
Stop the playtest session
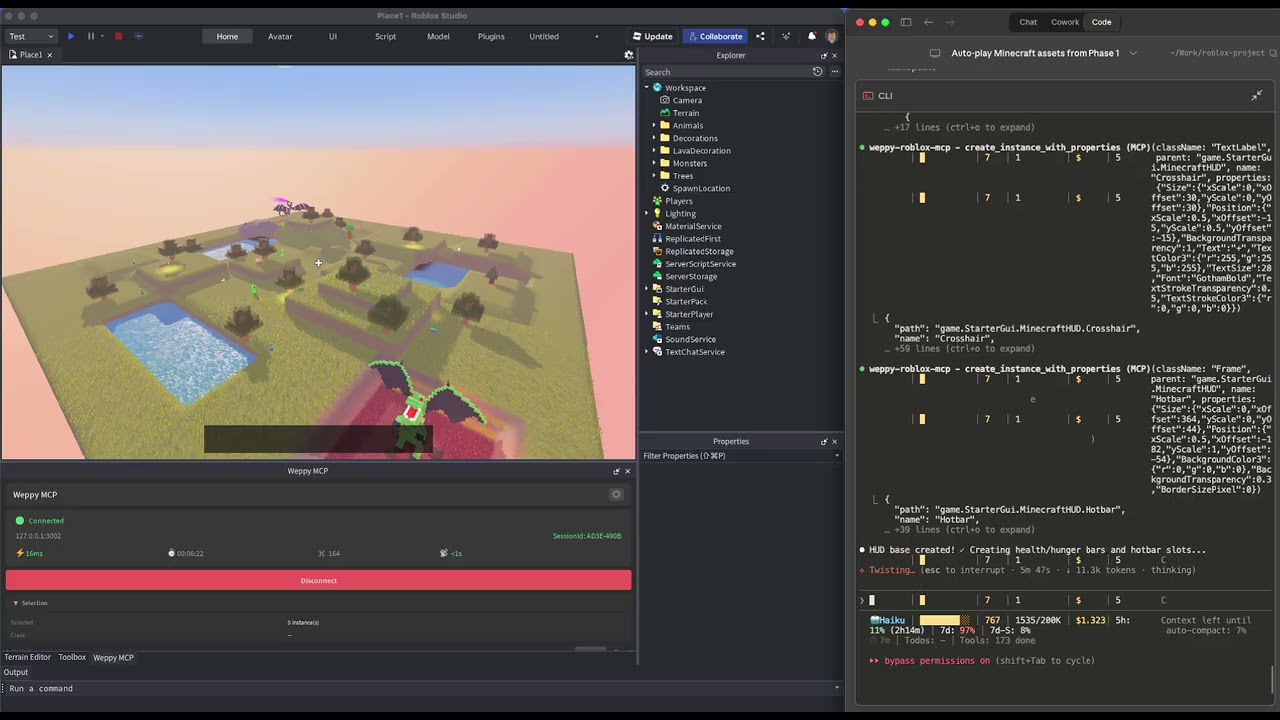[x=118, y=36]
